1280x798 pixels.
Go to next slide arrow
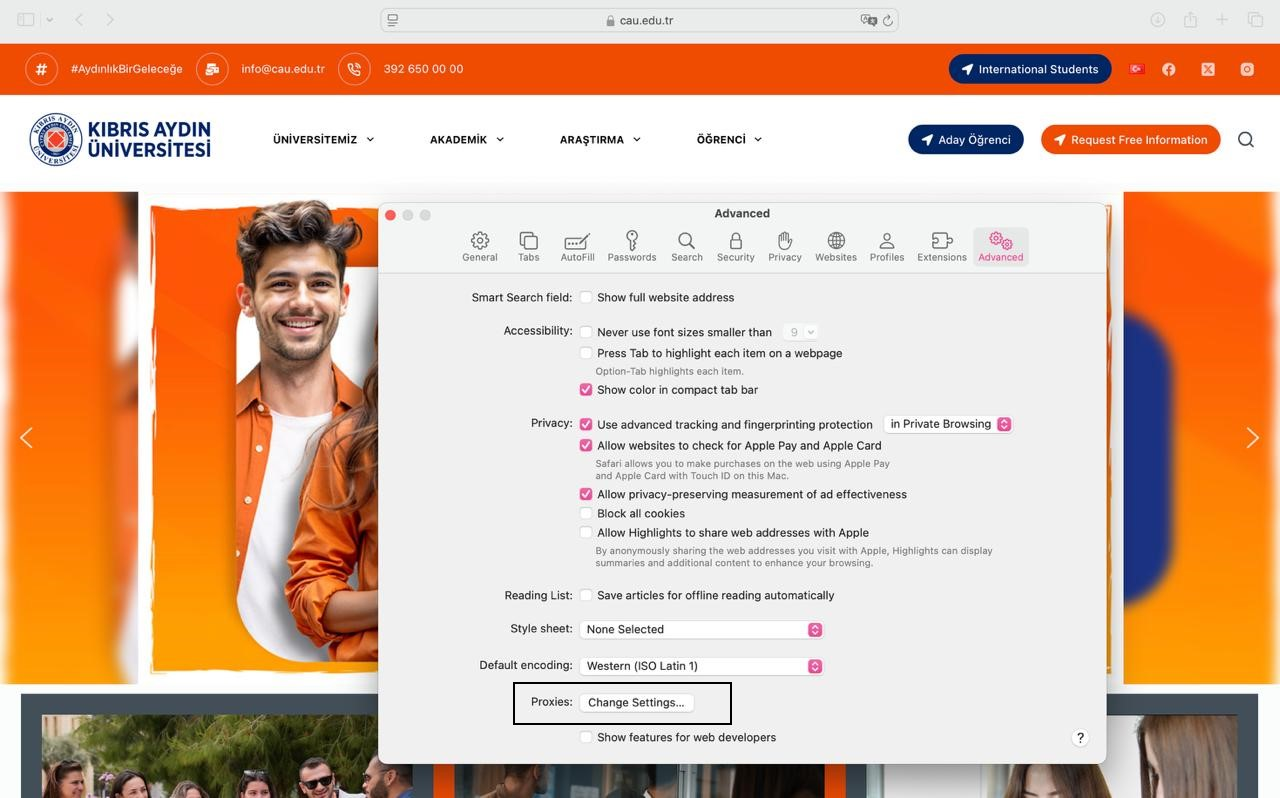click(x=1252, y=438)
